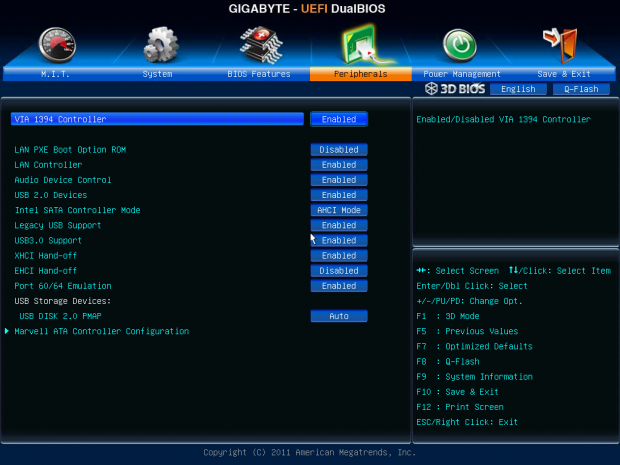620x465 pixels.
Task: Expand Marvell ATA Controller Configuration submenu
Action: pos(101,331)
